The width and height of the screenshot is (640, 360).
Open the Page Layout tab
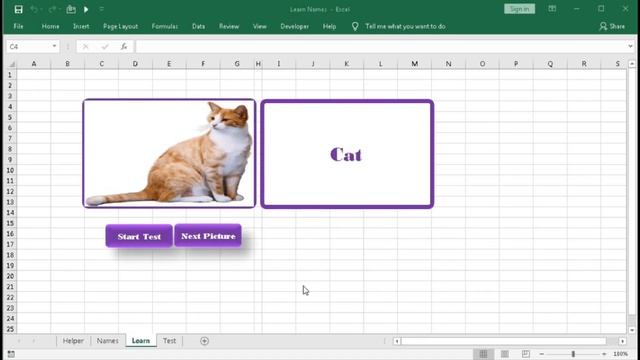click(120, 26)
